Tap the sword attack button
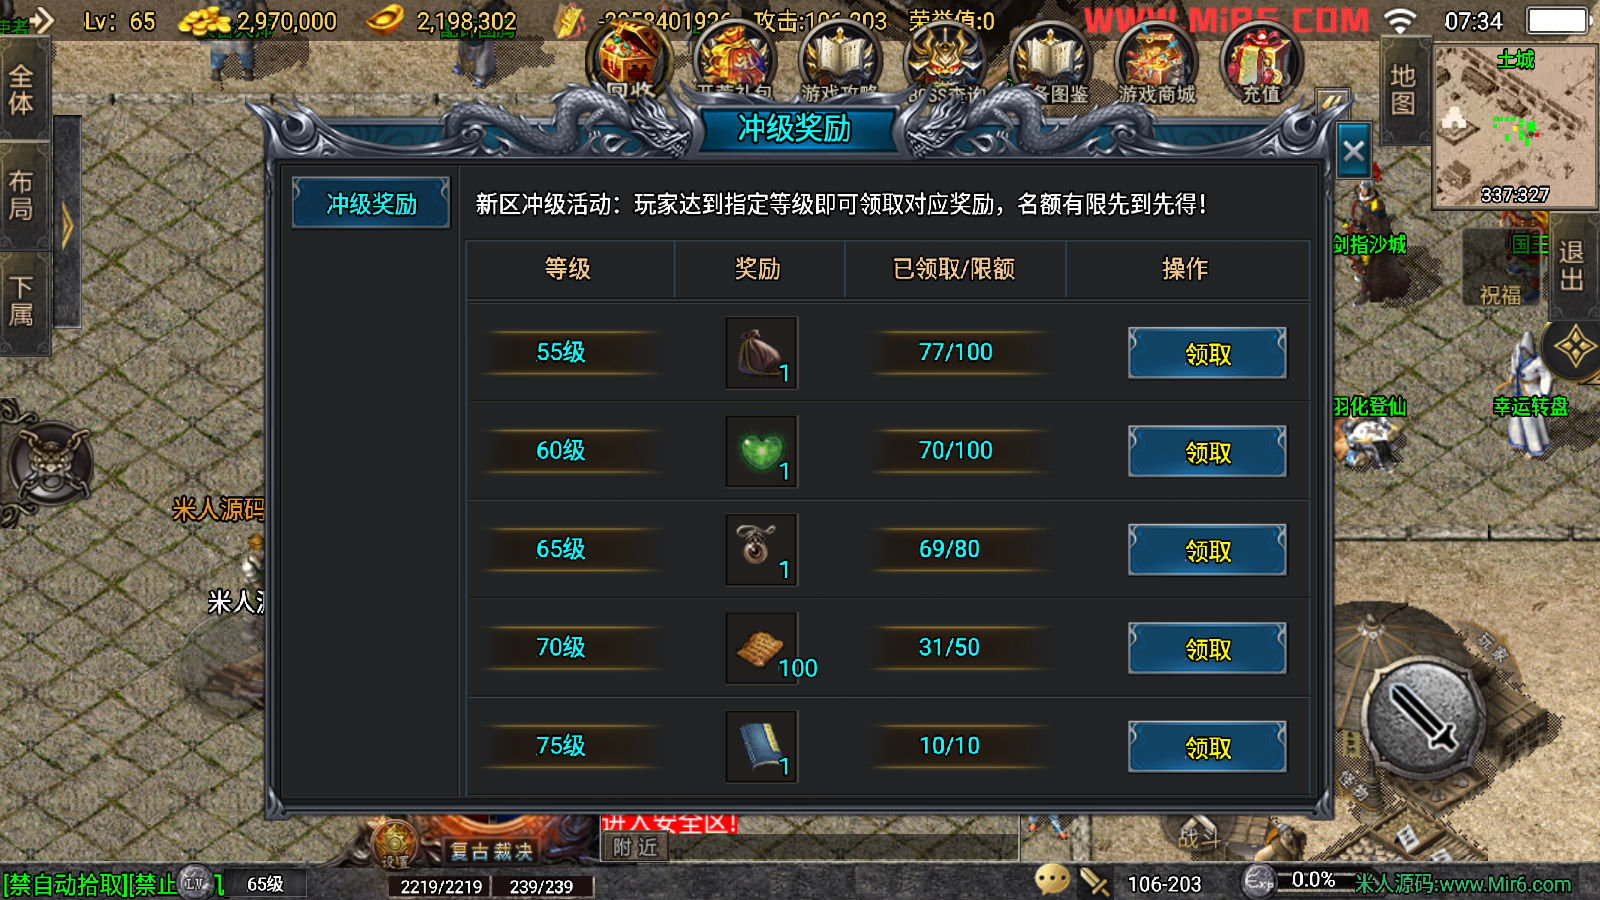The height and width of the screenshot is (900, 1600). pos(1424,716)
